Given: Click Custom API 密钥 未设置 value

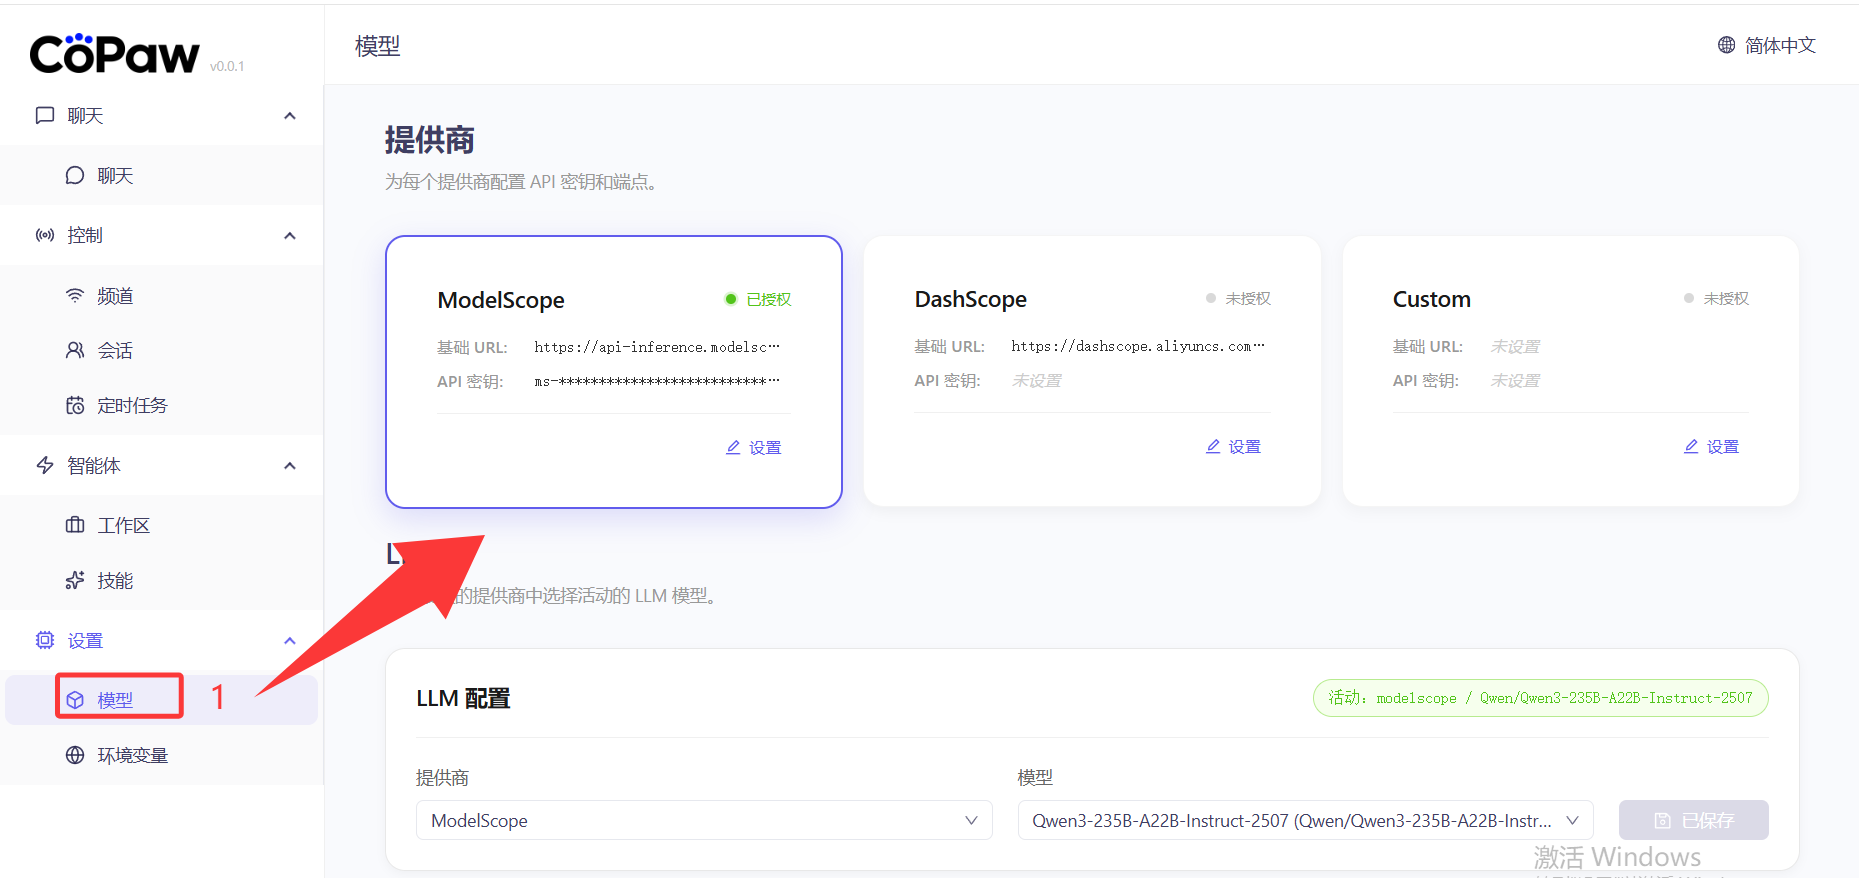Looking at the screenshot, I should [x=1515, y=380].
